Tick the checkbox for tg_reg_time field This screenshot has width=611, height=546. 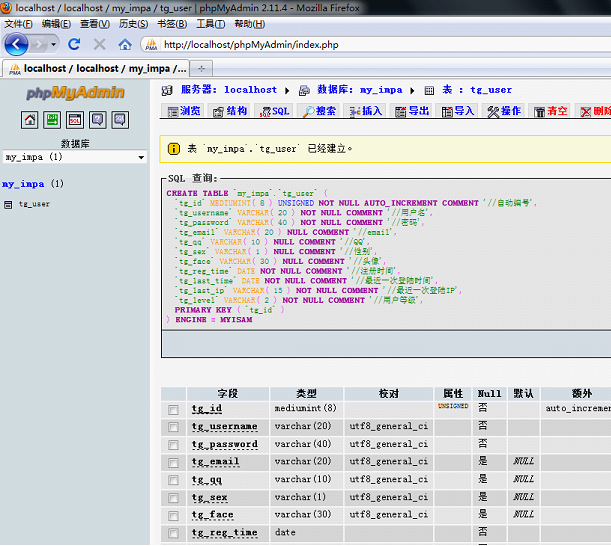[173, 533]
